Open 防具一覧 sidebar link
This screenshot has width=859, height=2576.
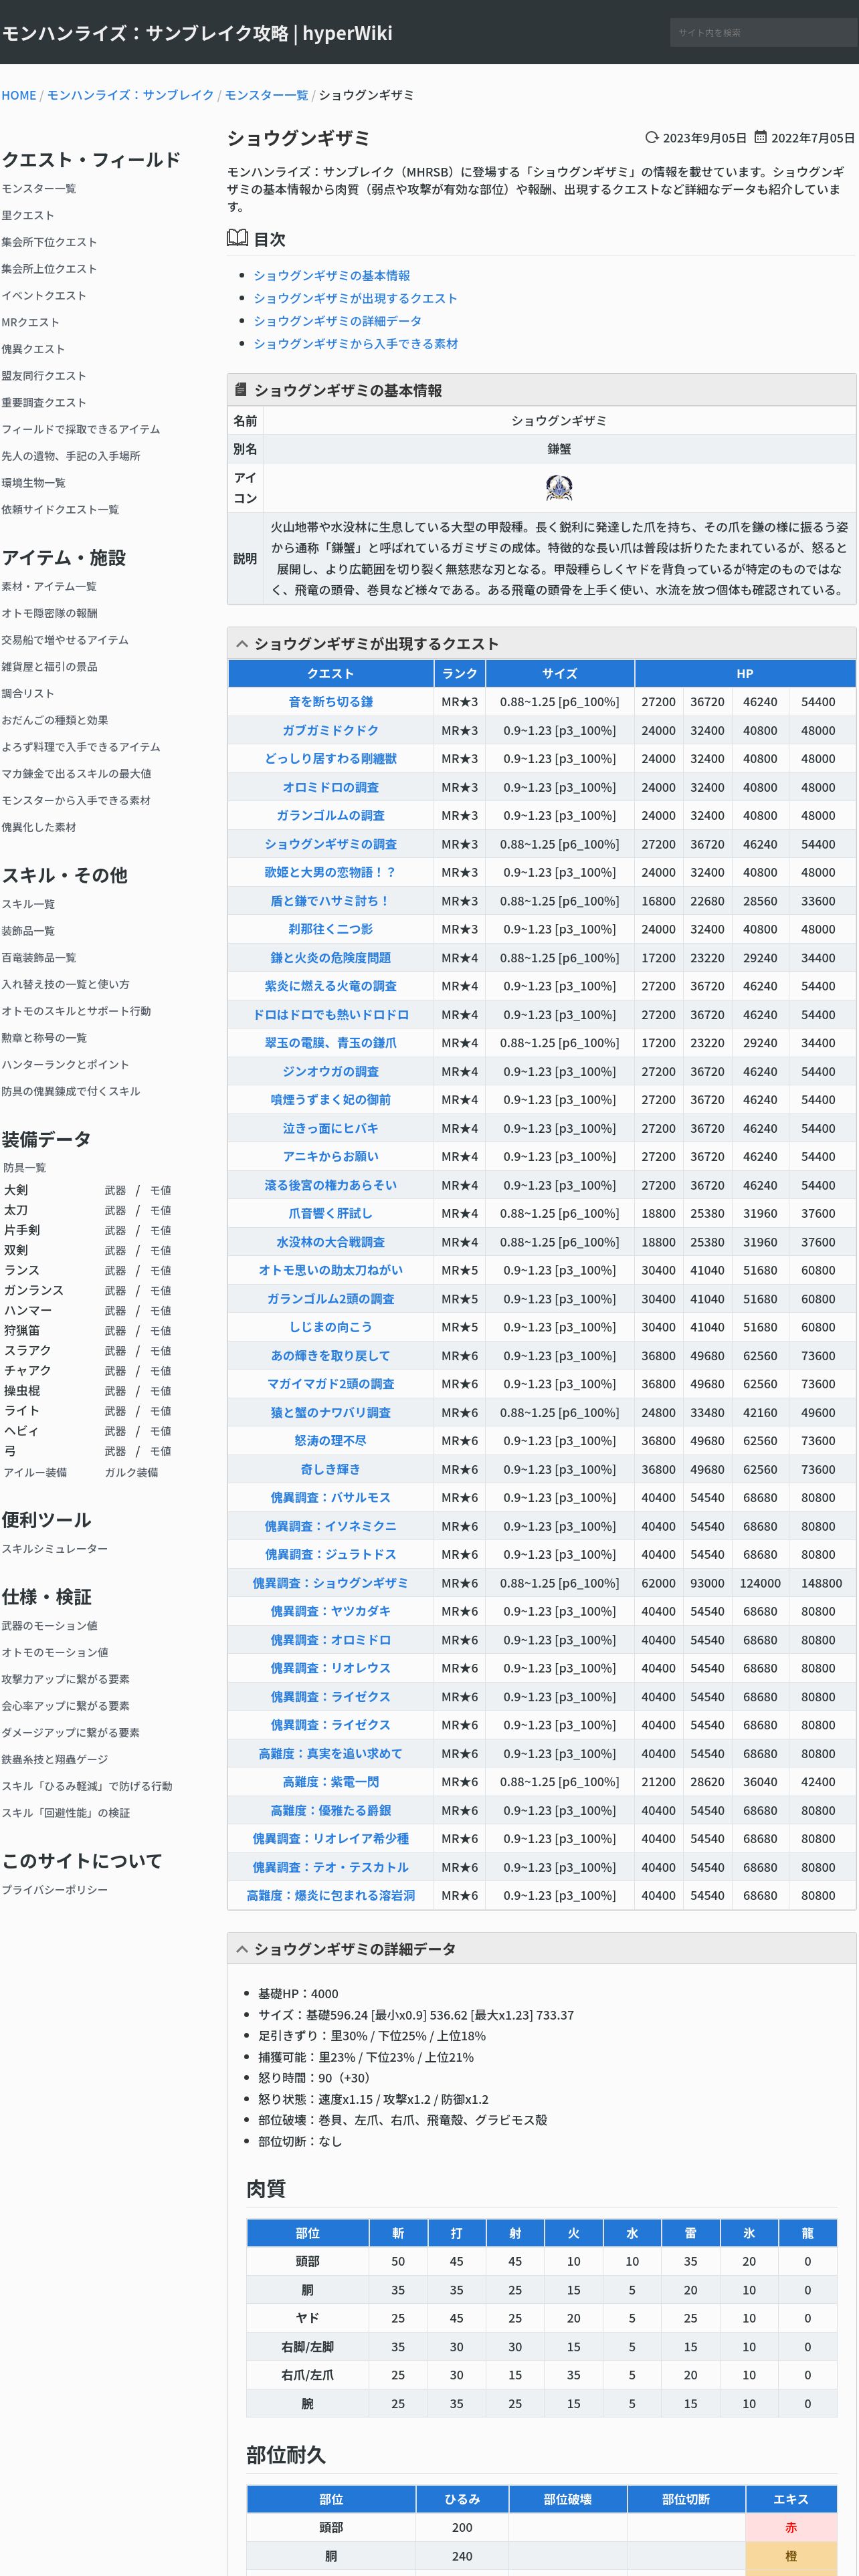pyautogui.click(x=24, y=1168)
